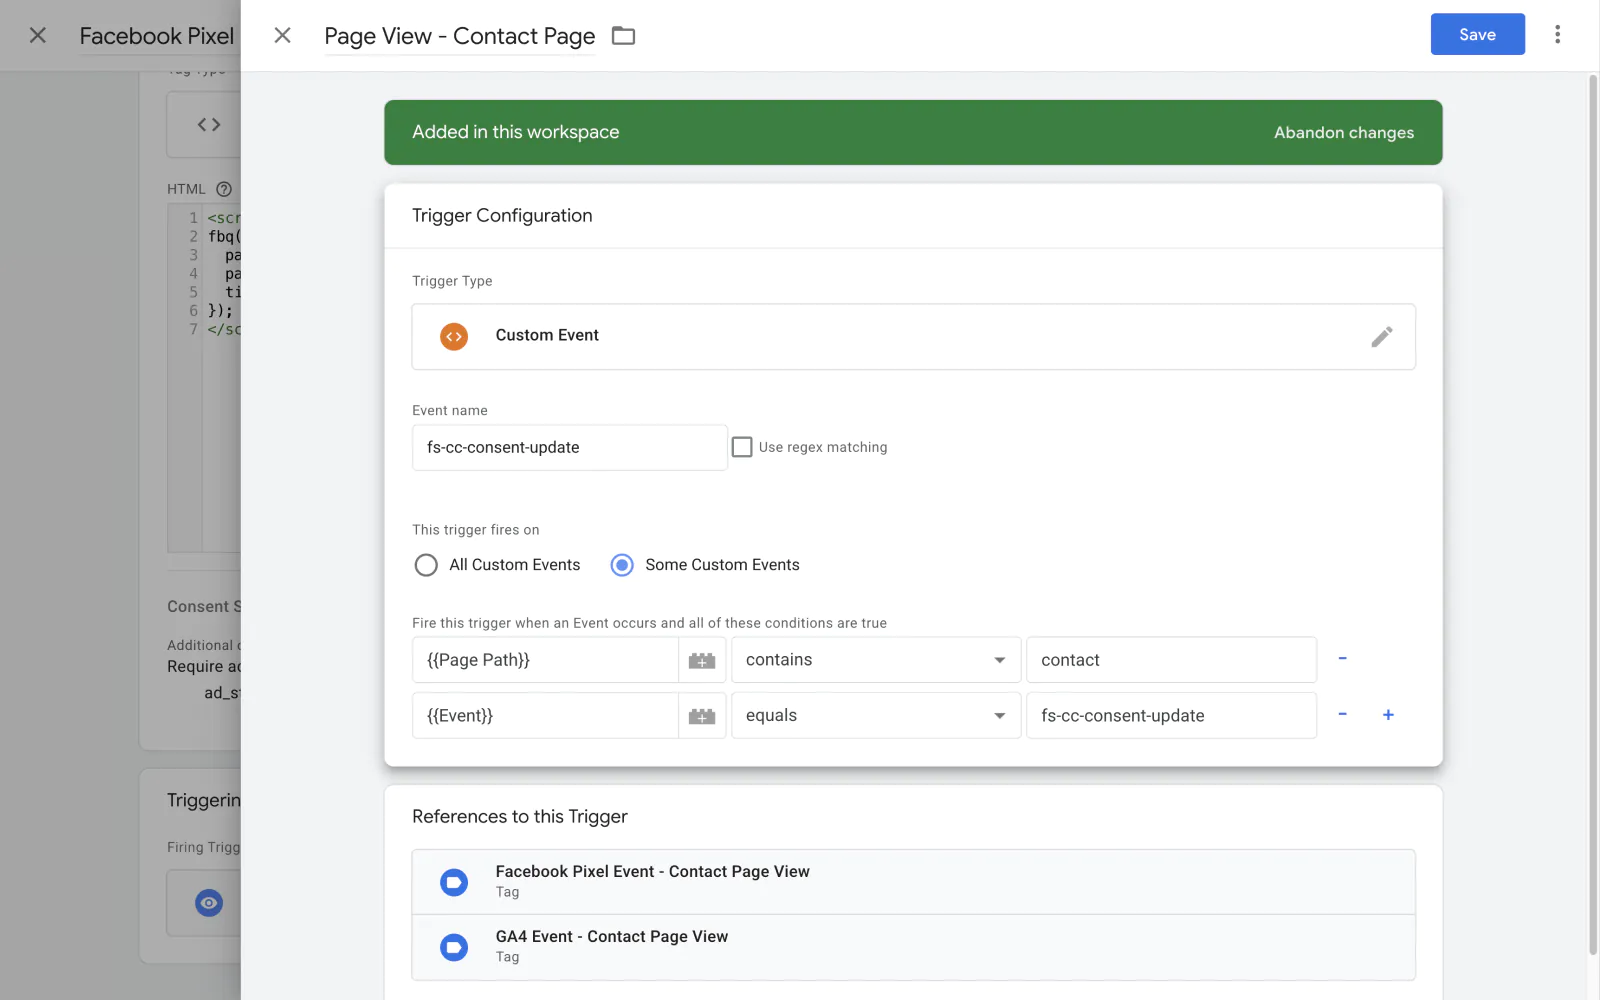The image size is (1600, 1000).
Task: Open variable picker beside {{Event}} field
Action: [702, 716]
